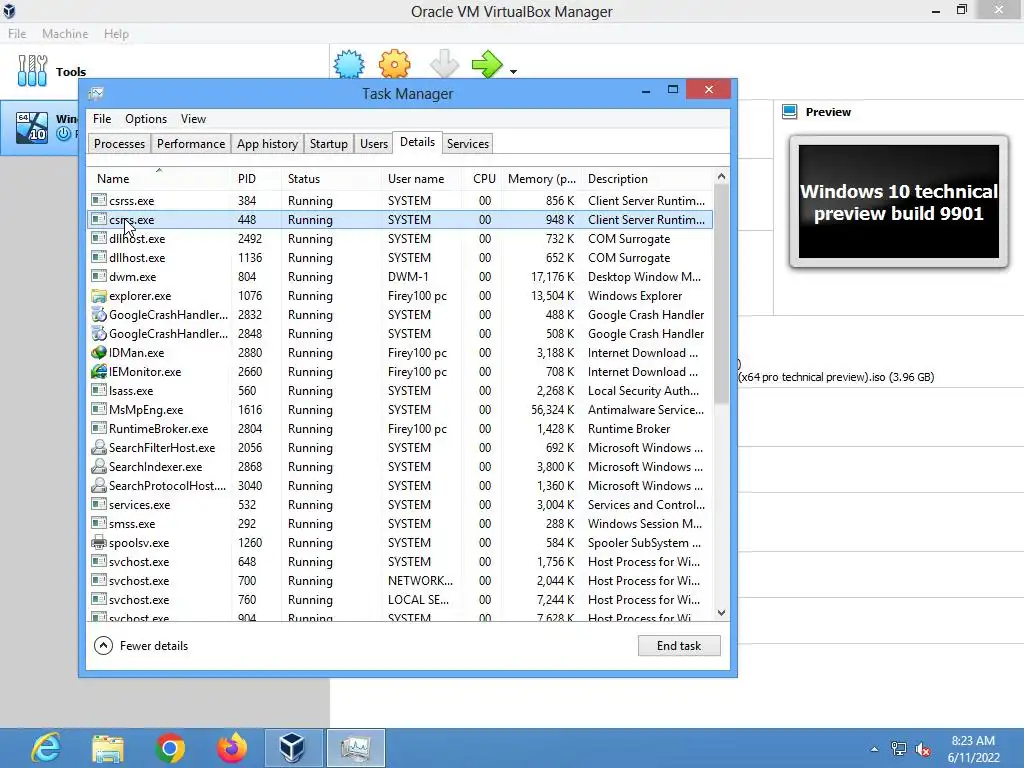Click the vertical scrollbar thumb in details list

721,294
